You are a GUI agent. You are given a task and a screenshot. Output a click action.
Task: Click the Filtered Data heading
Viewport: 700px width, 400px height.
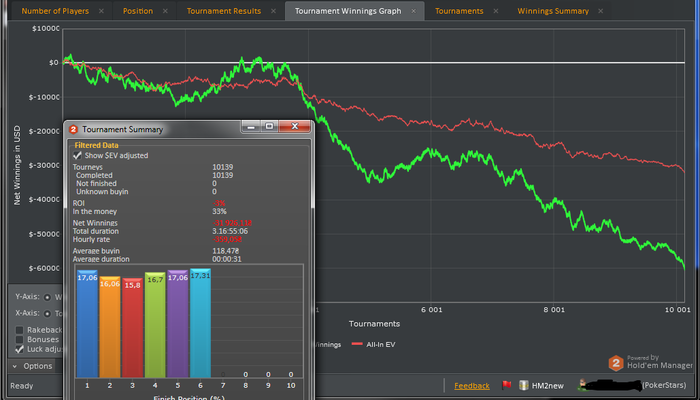[x=96, y=145]
